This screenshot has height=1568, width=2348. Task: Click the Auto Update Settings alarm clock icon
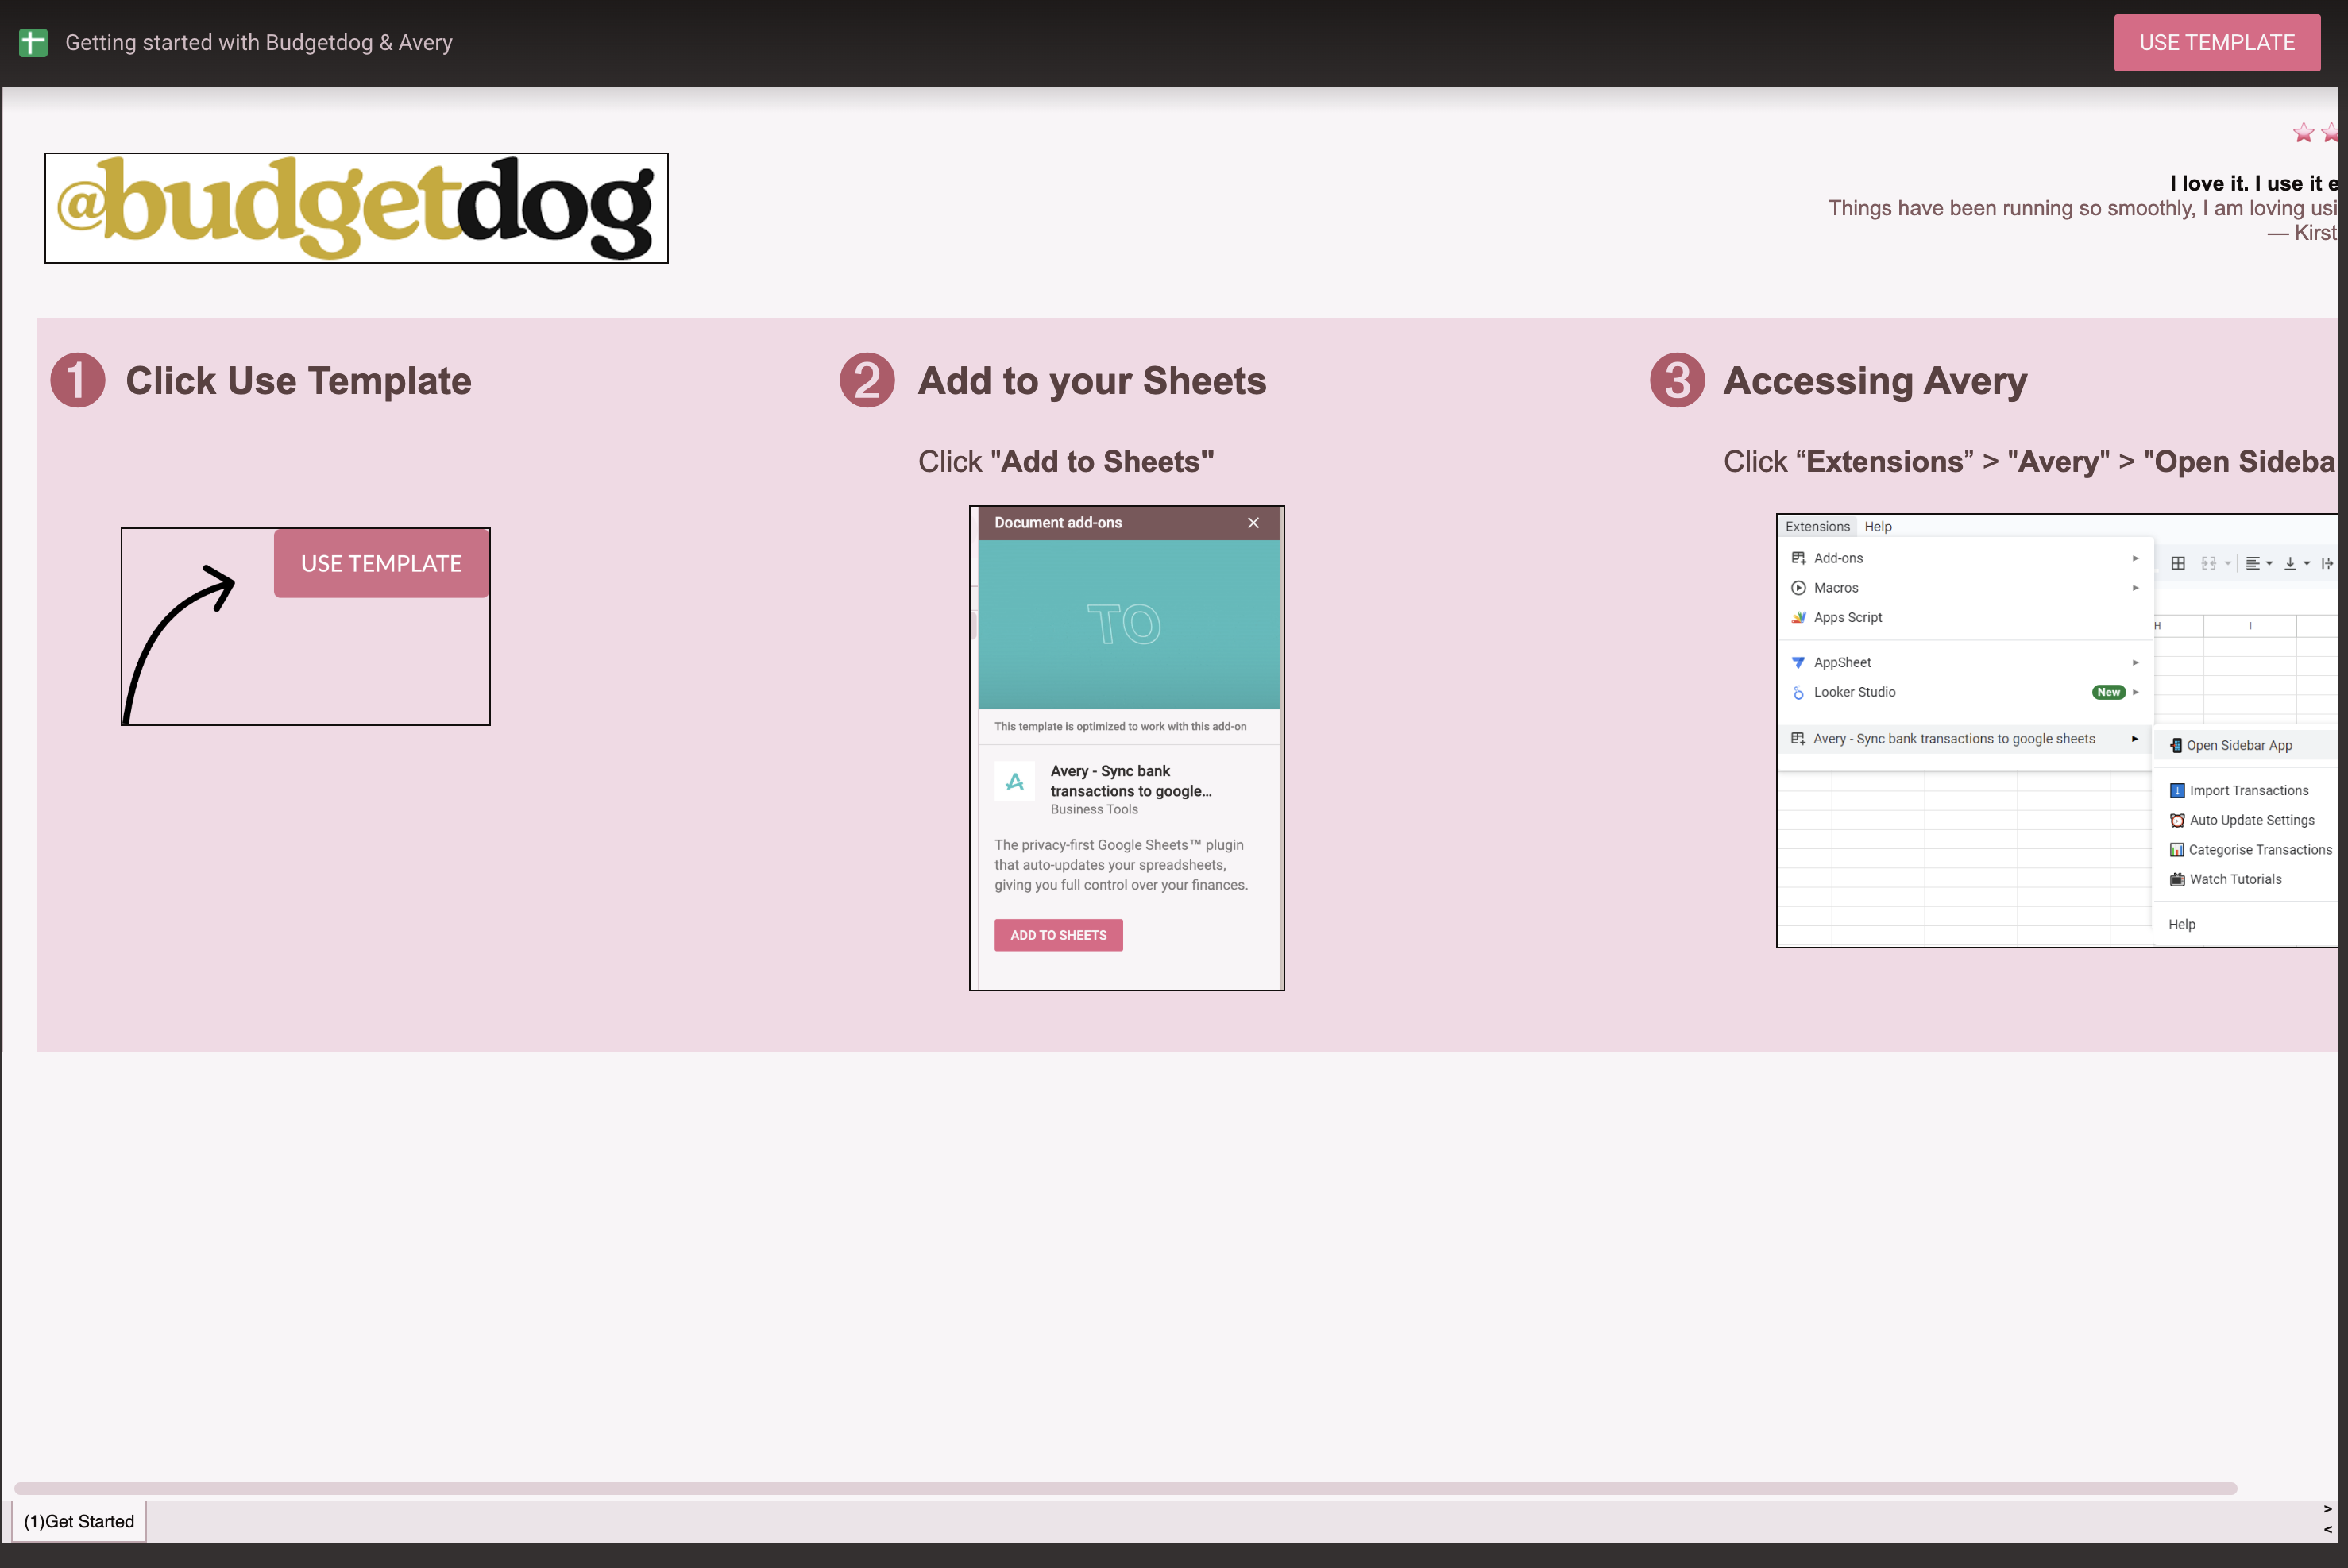point(2176,820)
